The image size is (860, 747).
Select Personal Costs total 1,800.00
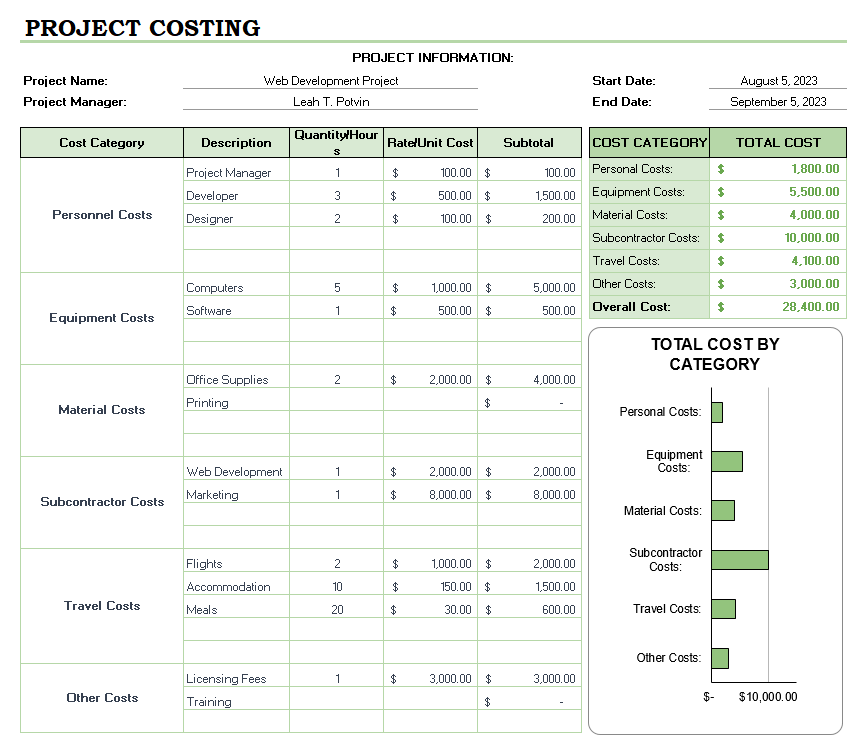tap(778, 169)
